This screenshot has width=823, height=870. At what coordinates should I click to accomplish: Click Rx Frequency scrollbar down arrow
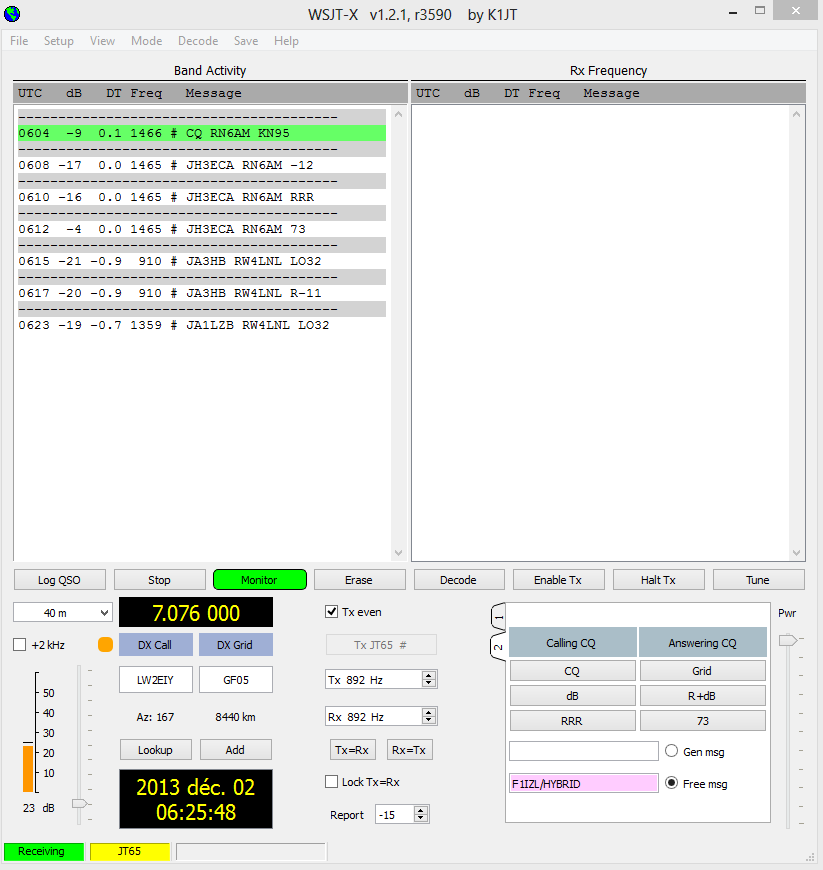point(796,553)
